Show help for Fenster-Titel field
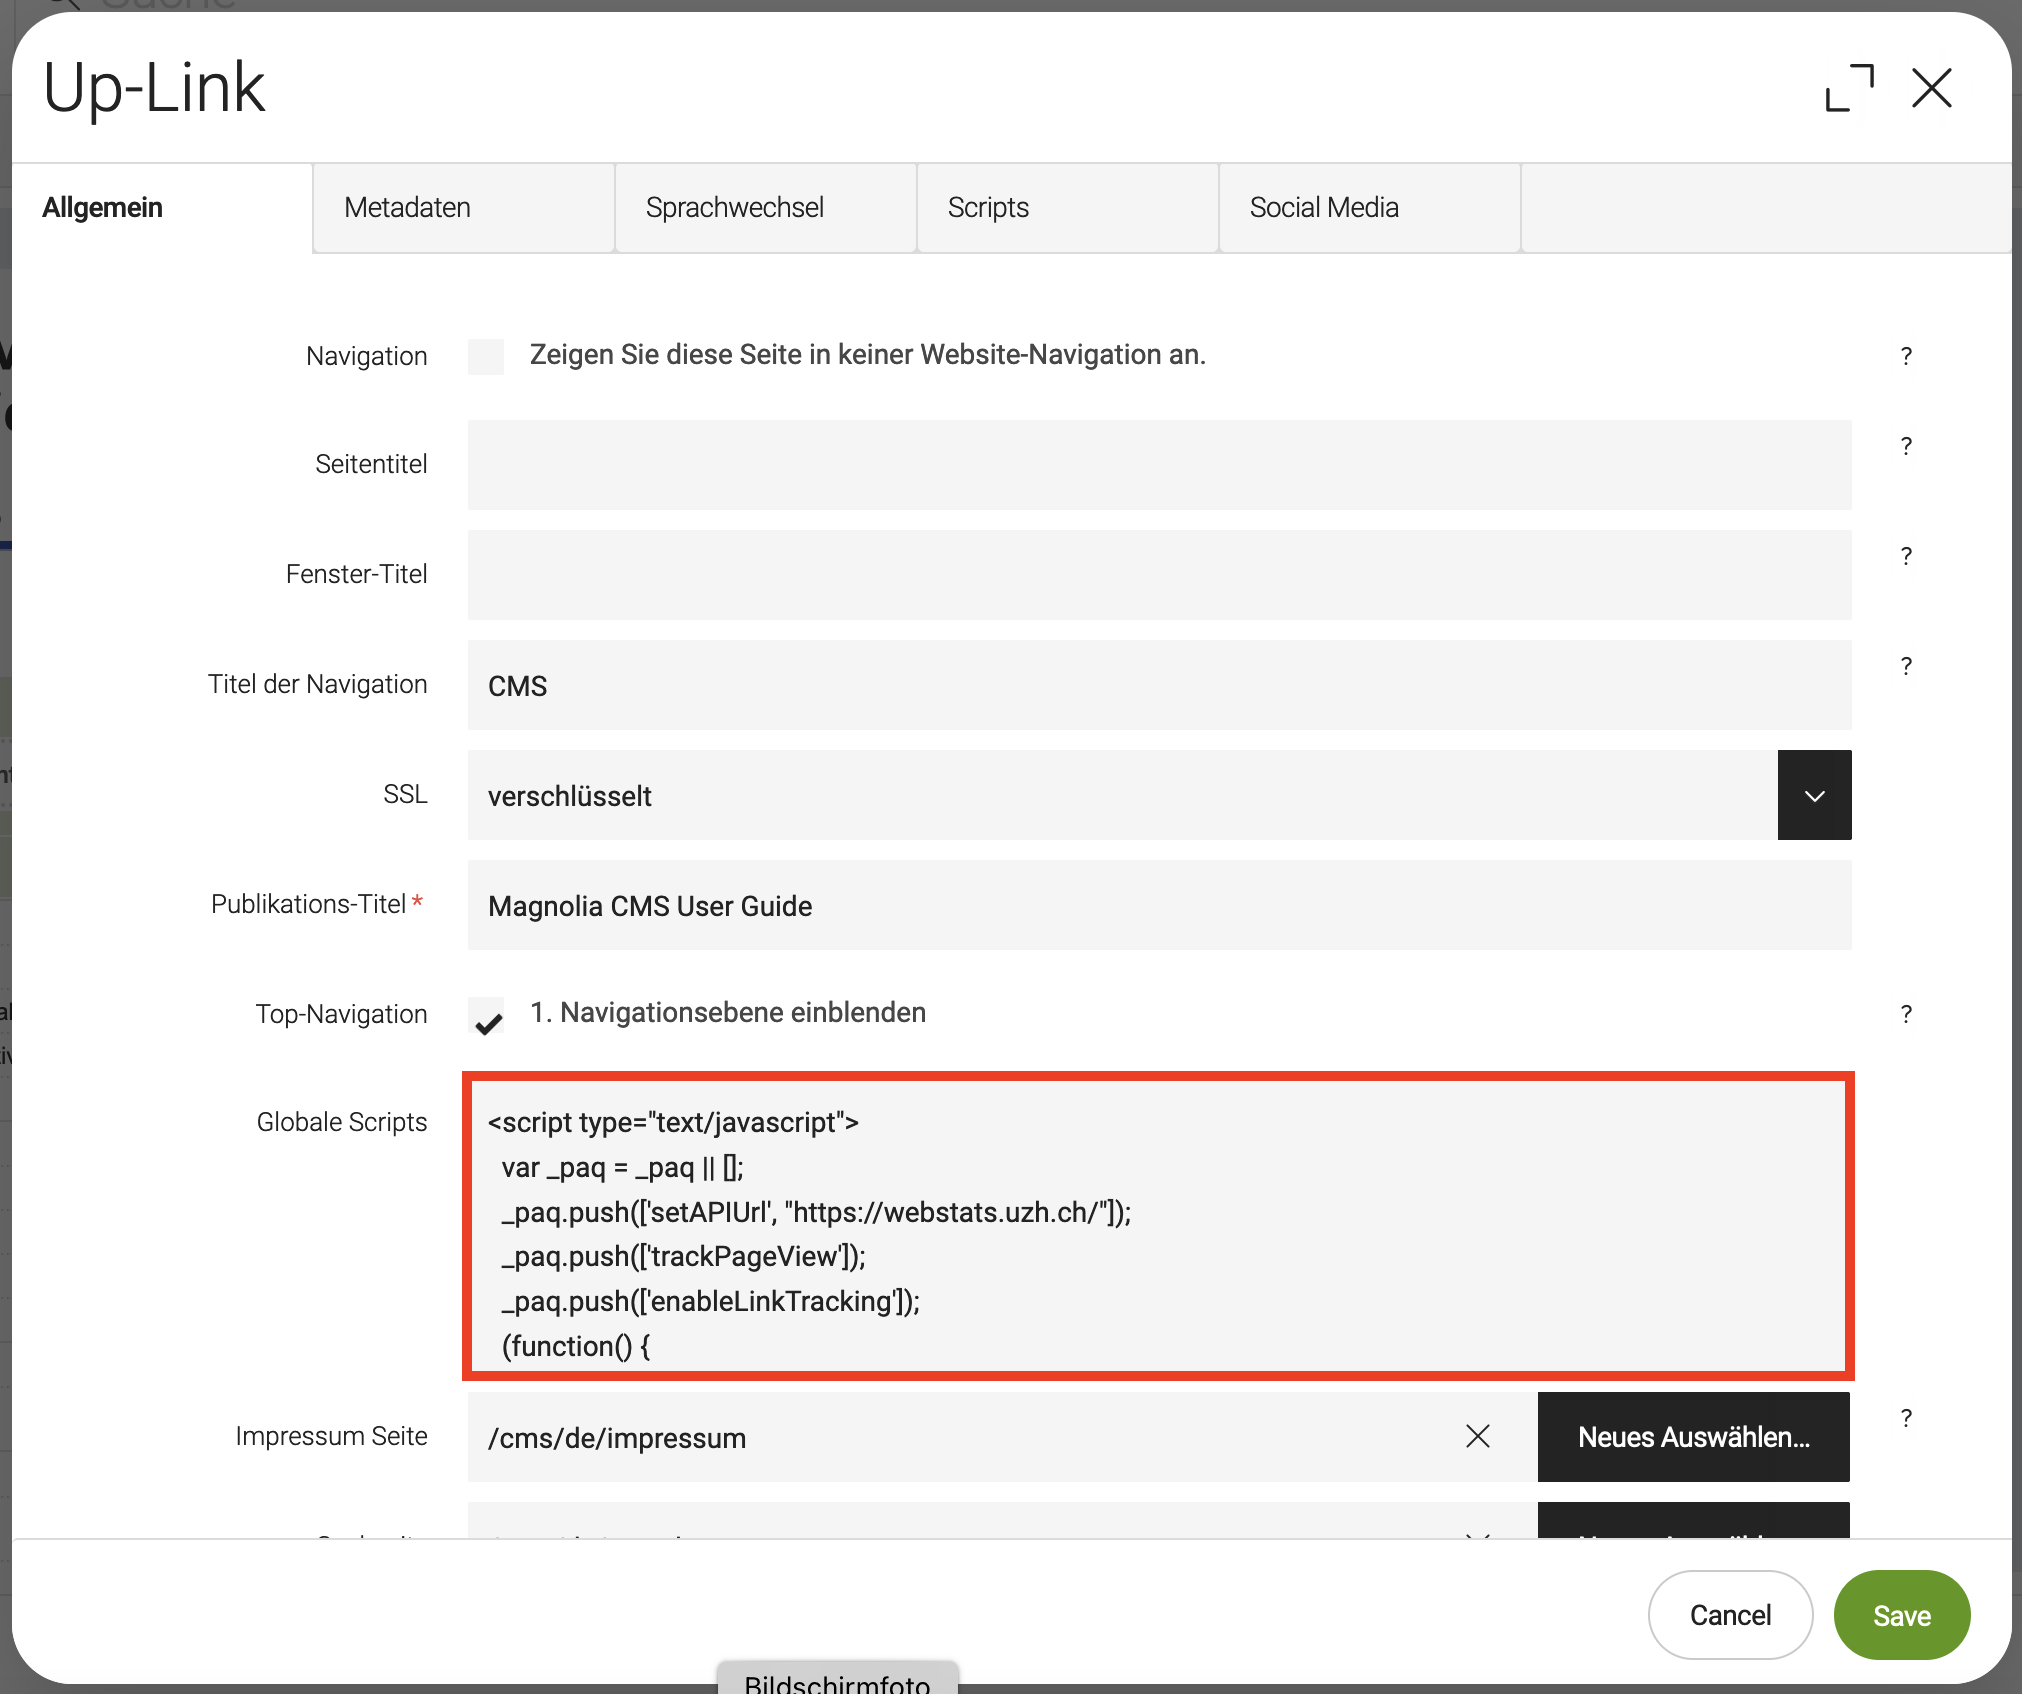Image resolution: width=2022 pixels, height=1694 pixels. point(1906,556)
